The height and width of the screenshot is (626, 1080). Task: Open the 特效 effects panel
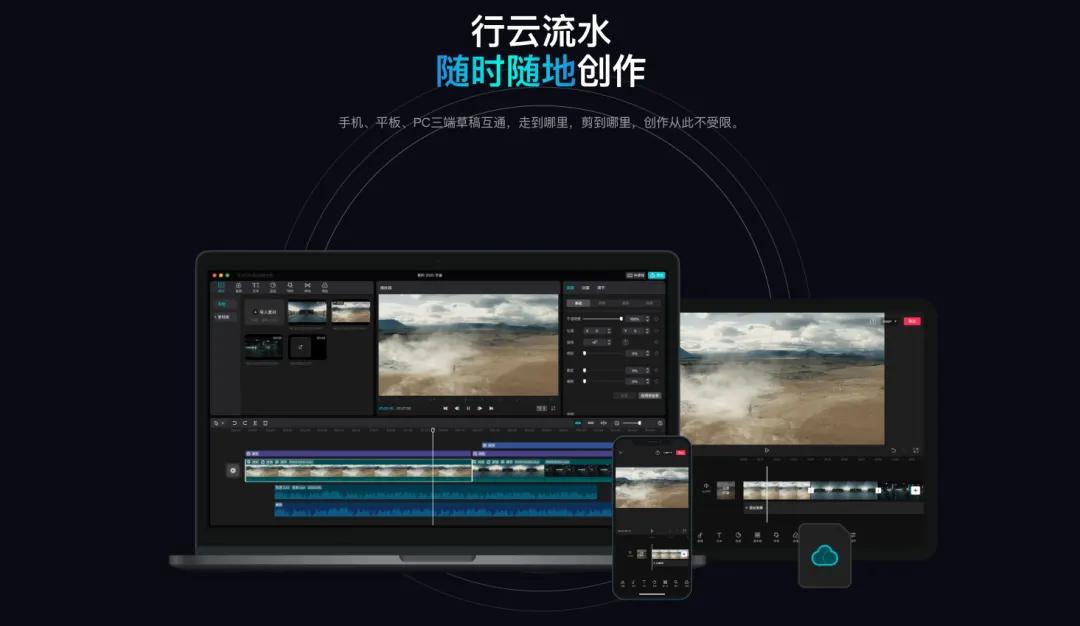tap(289, 287)
